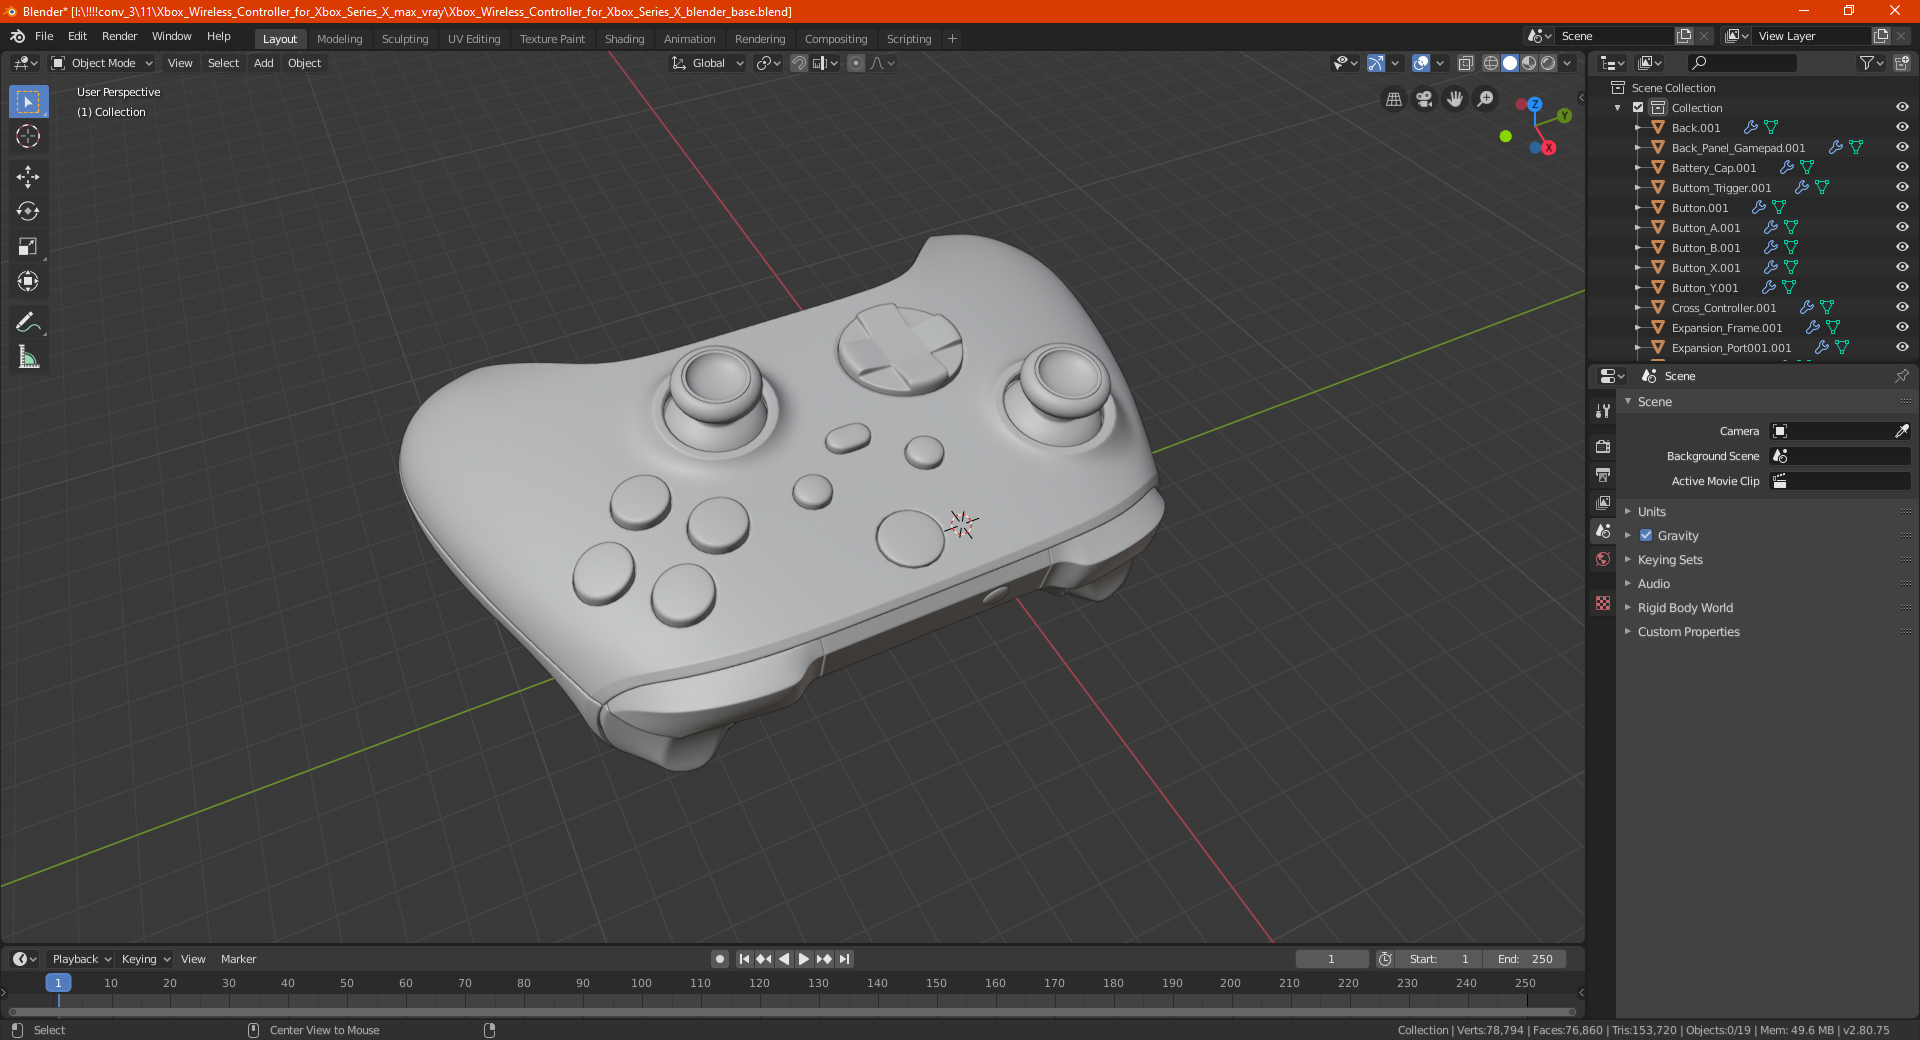Select the Scale tool
The image size is (1920, 1040).
click(28, 246)
